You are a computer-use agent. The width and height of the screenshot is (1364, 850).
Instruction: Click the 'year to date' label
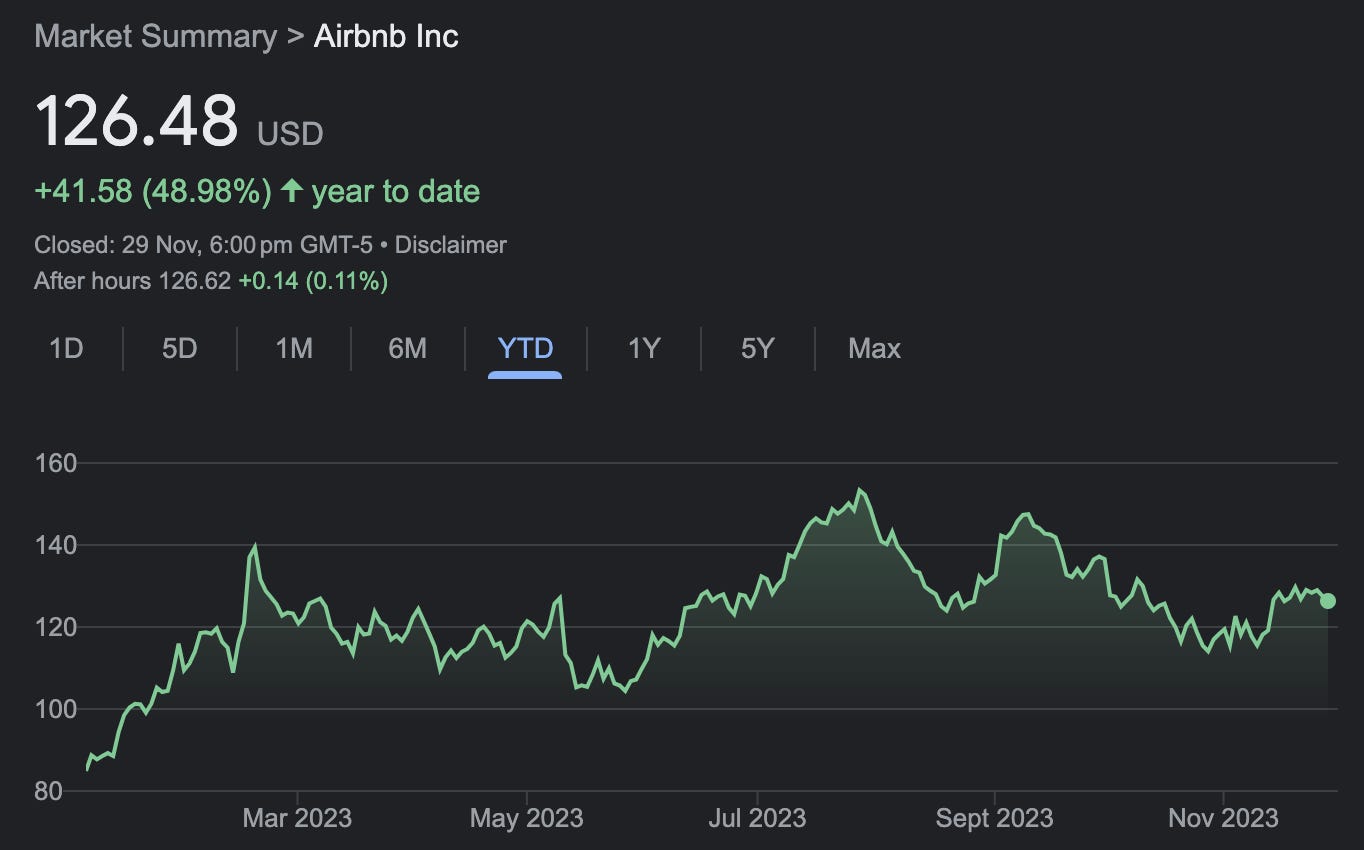[x=395, y=191]
